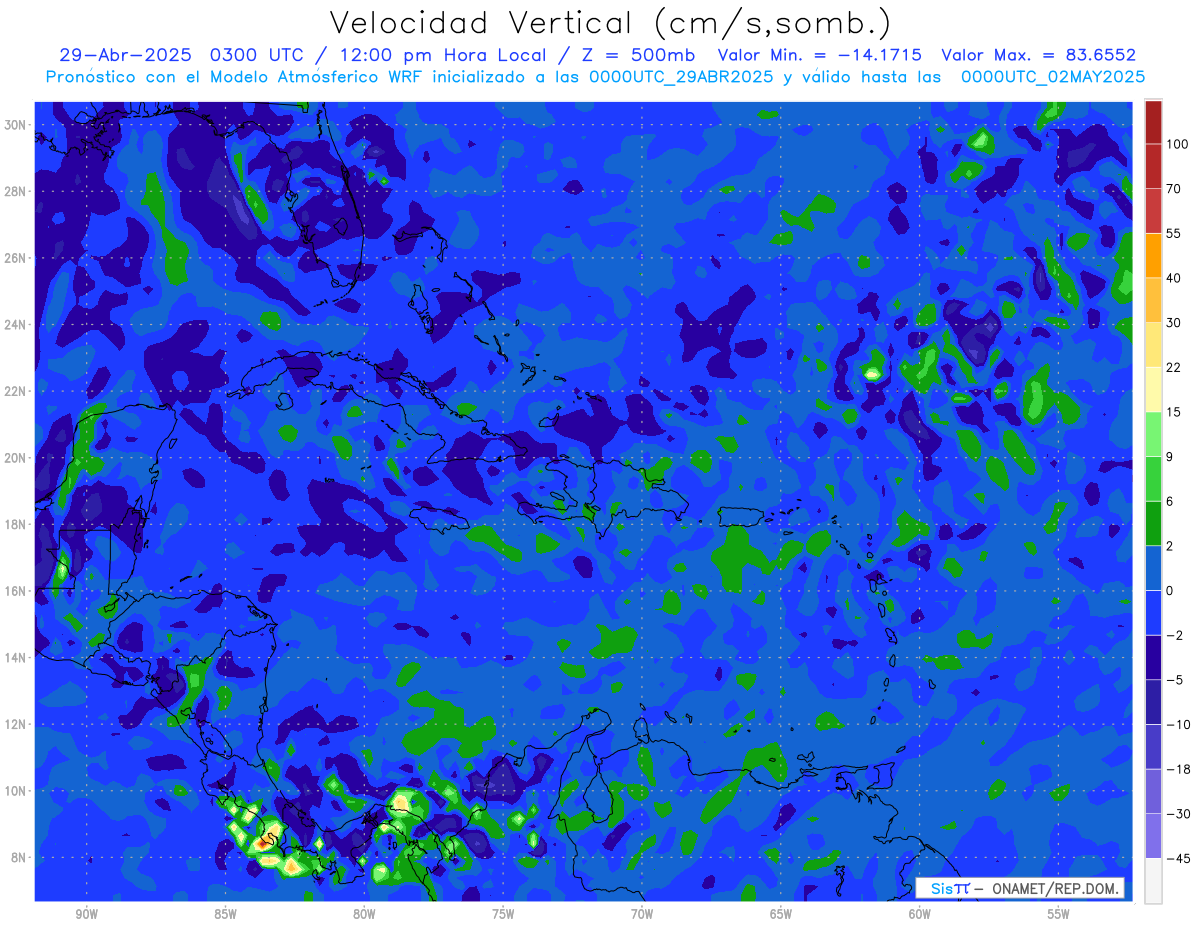The image size is (1200, 927).
Task: Click the longitude label "60W"
Action: (920, 914)
